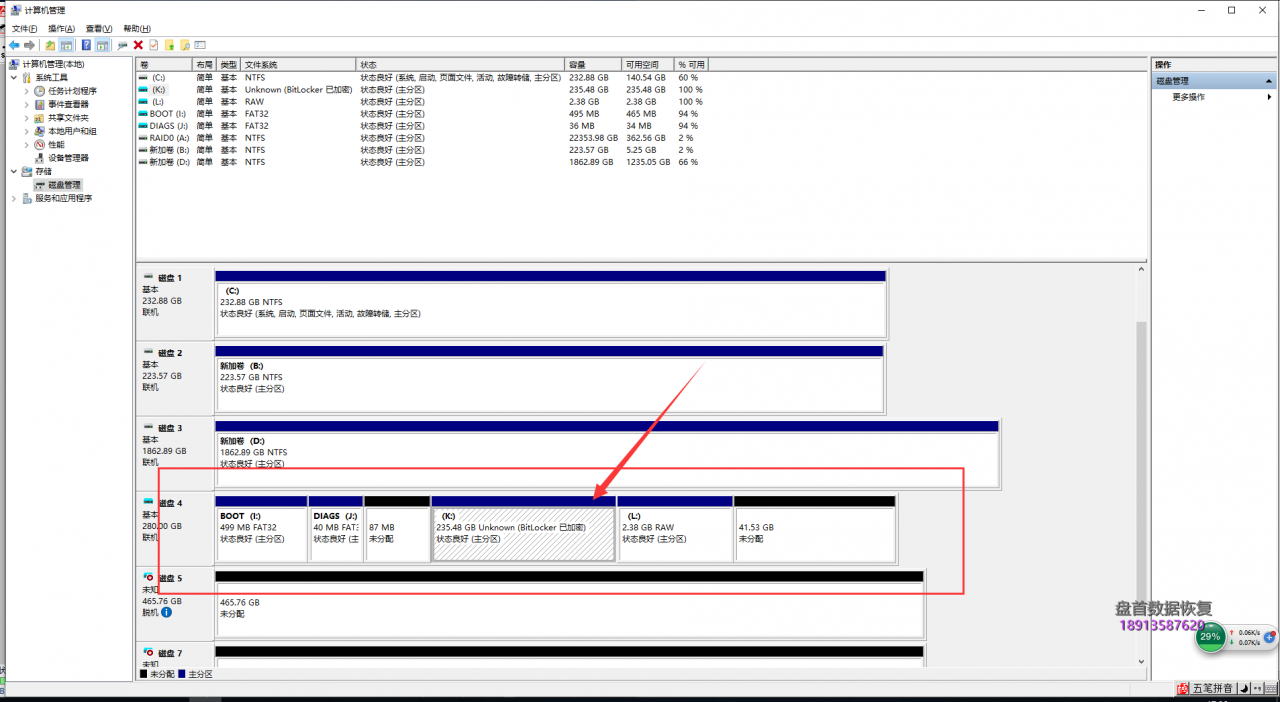Image resolution: width=1280 pixels, height=702 pixels.
Task: Expand the 更多操作 submenu arrow
Action: [x=1270, y=97]
